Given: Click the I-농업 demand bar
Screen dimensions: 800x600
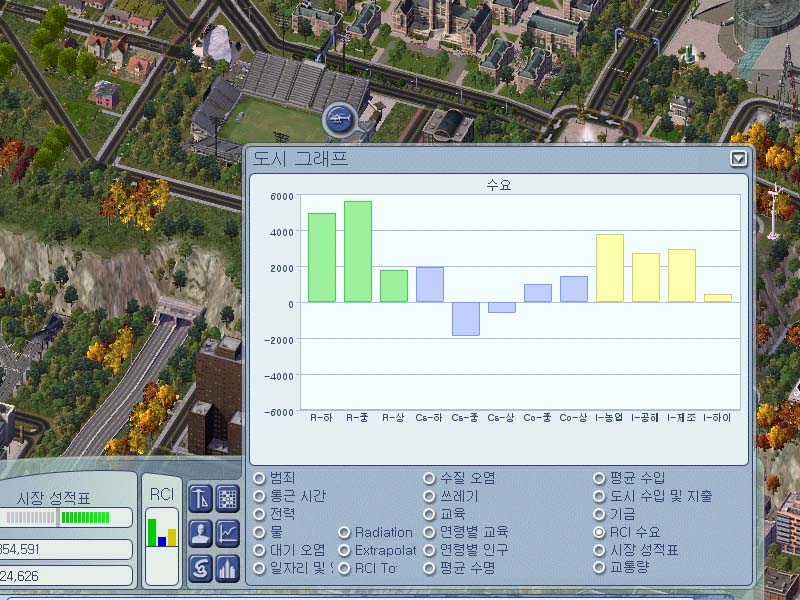Looking at the screenshot, I should (x=610, y=268).
